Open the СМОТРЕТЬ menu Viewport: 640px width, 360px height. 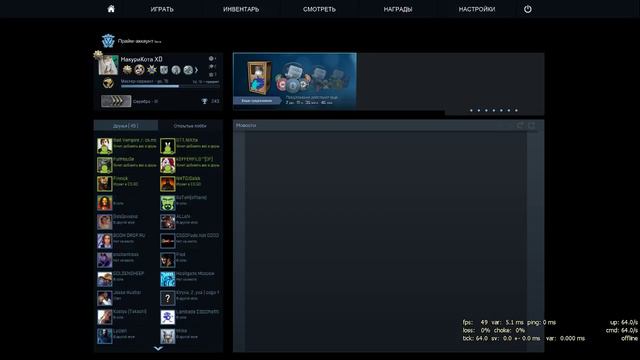(319, 9)
